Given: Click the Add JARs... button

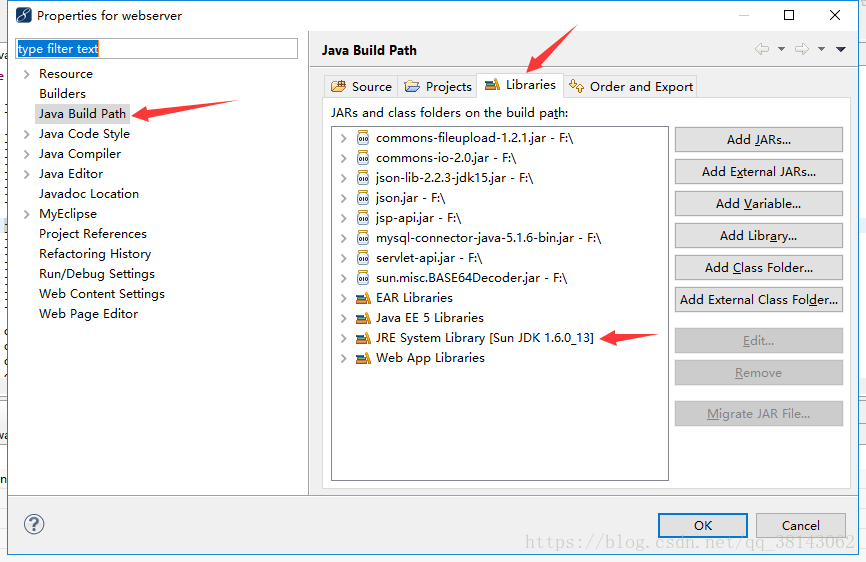Looking at the screenshot, I should [758, 140].
